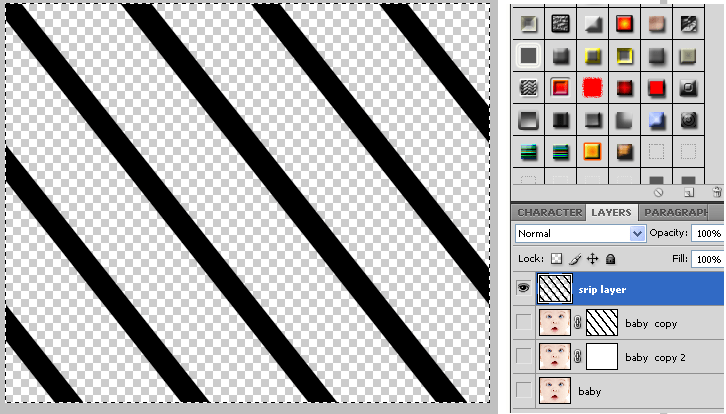The width and height of the screenshot is (726, 414).
Task: Select the striped layer mask on baby copy
Action: pyautogui.click(x=602, y=323)
